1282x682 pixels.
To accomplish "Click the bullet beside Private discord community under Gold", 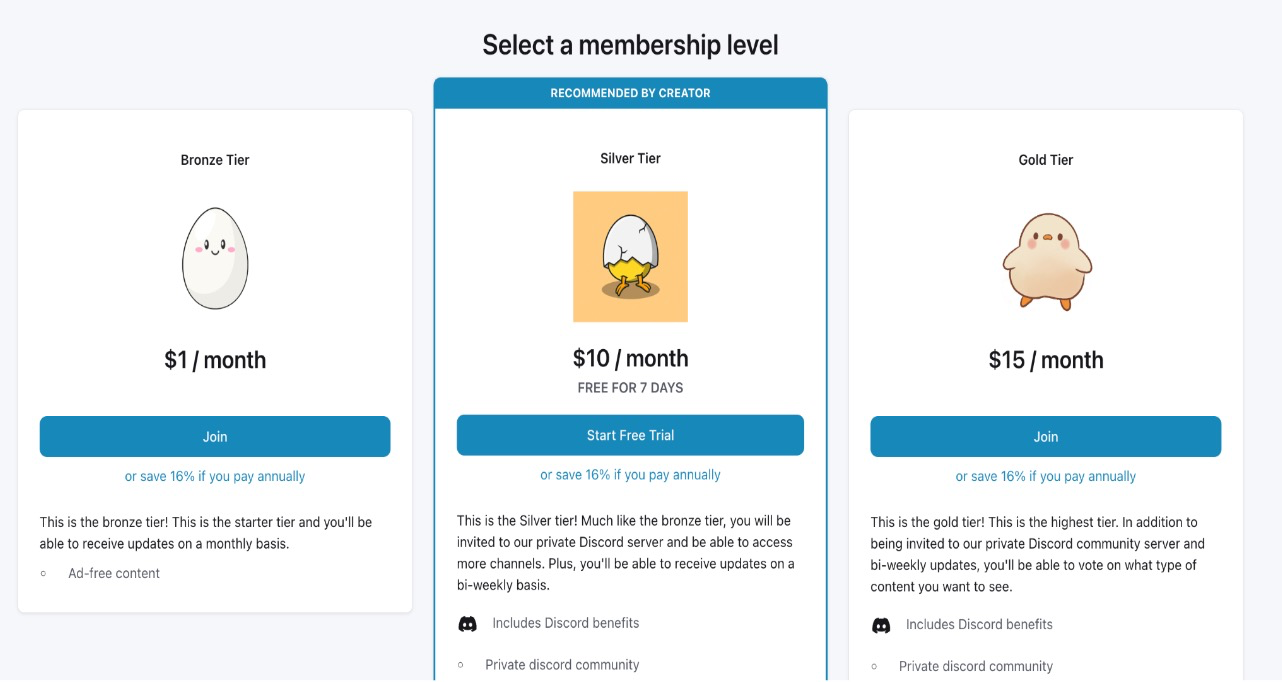I will (876, 666).
